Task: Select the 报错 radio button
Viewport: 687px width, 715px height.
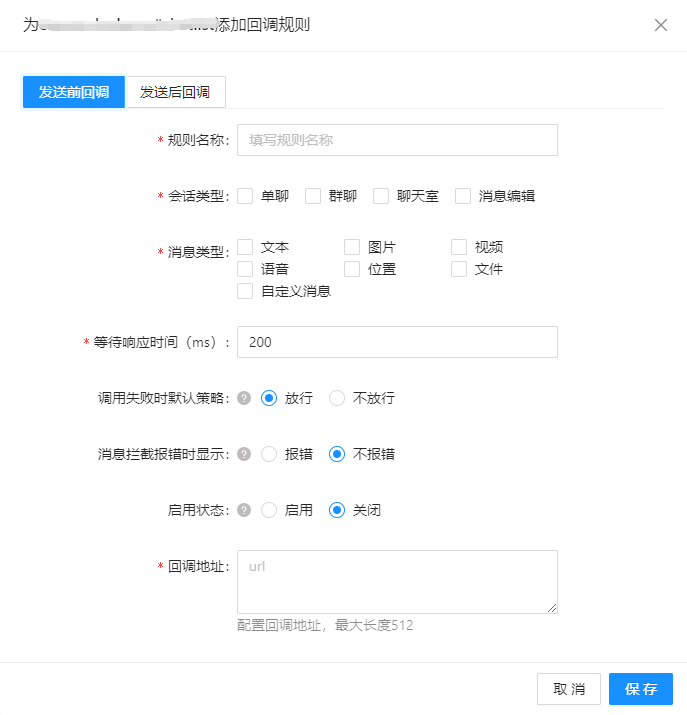Action: 269,454
